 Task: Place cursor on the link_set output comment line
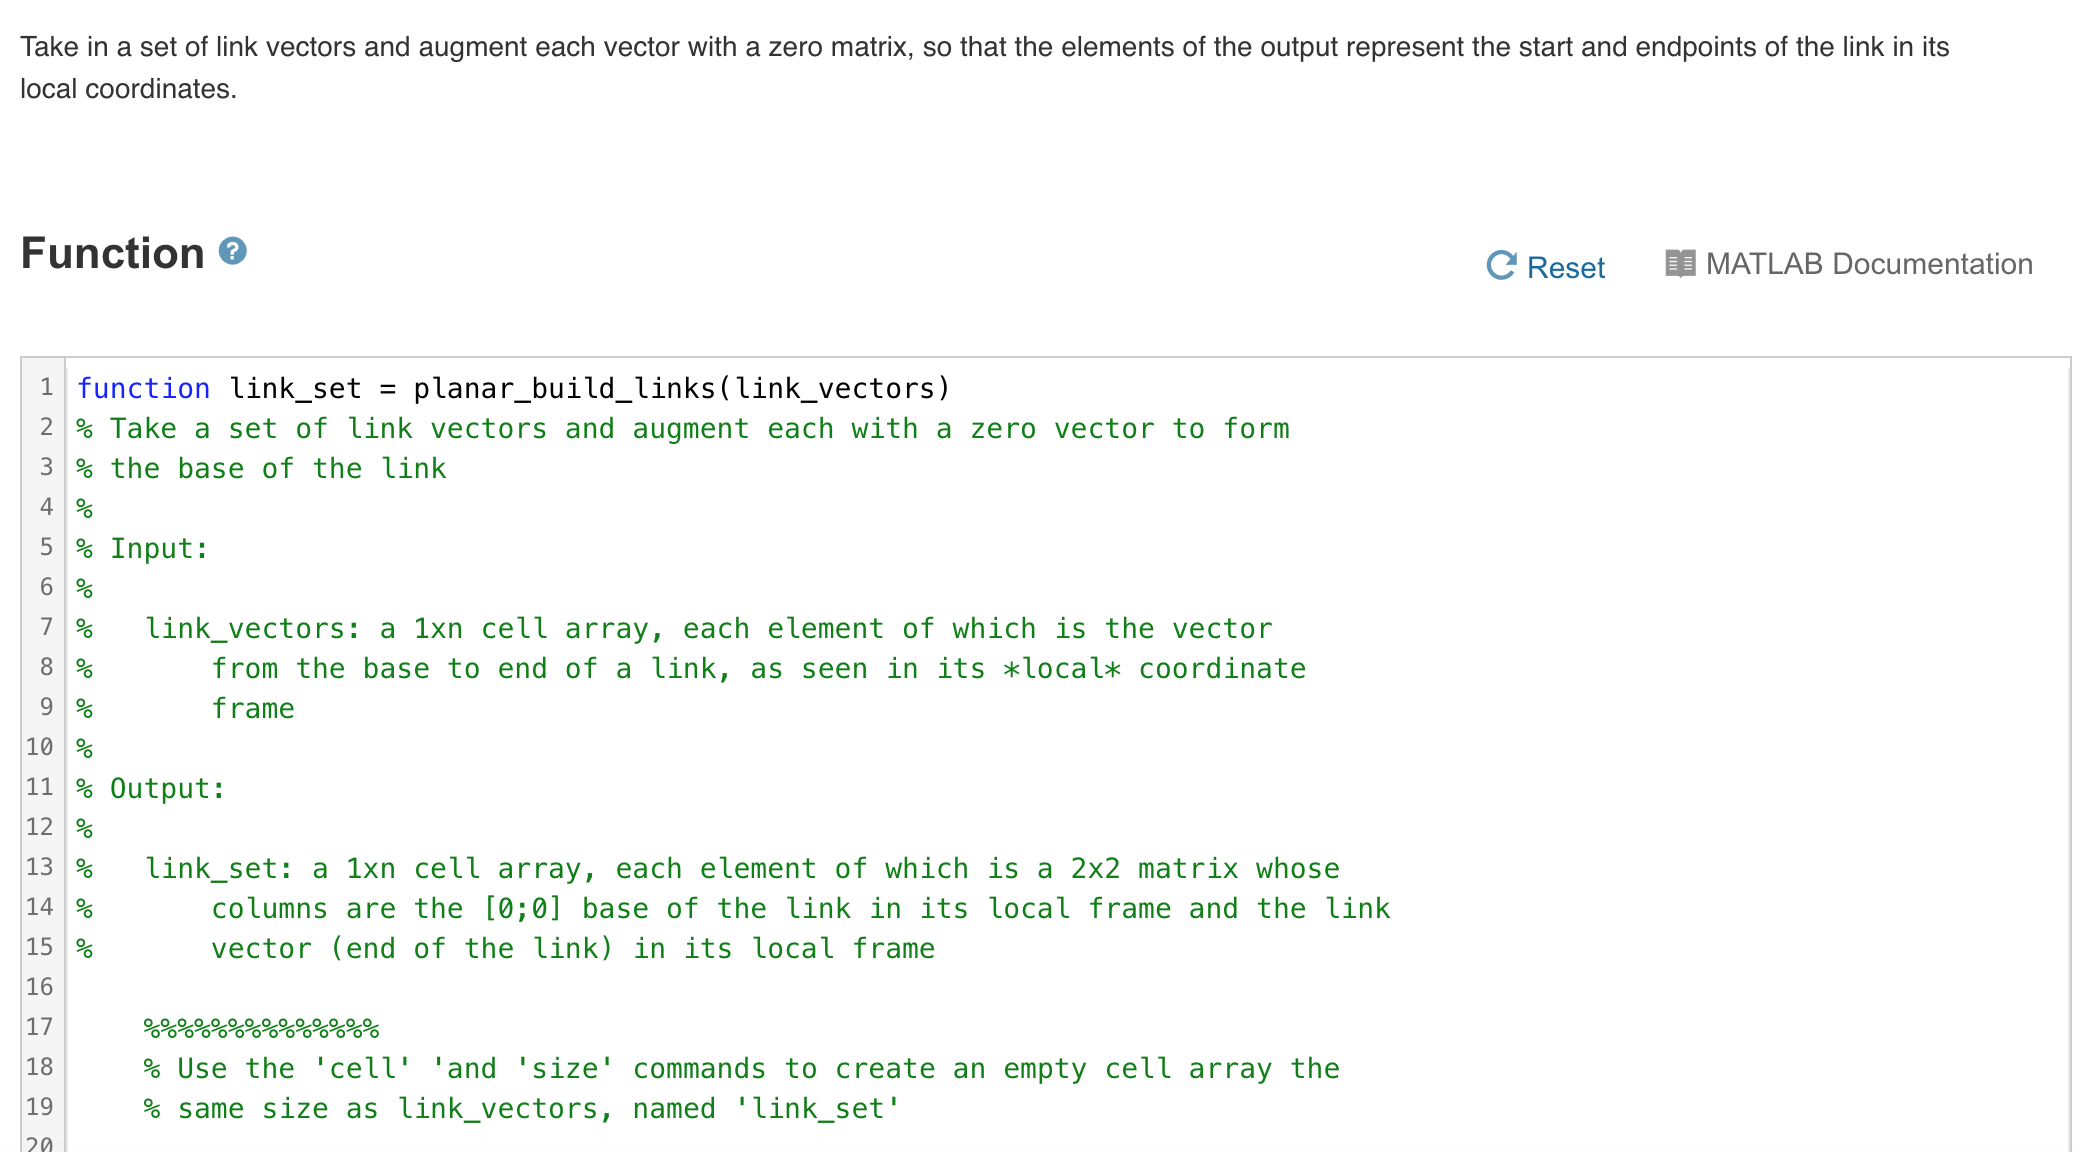[x=740, y=868]
